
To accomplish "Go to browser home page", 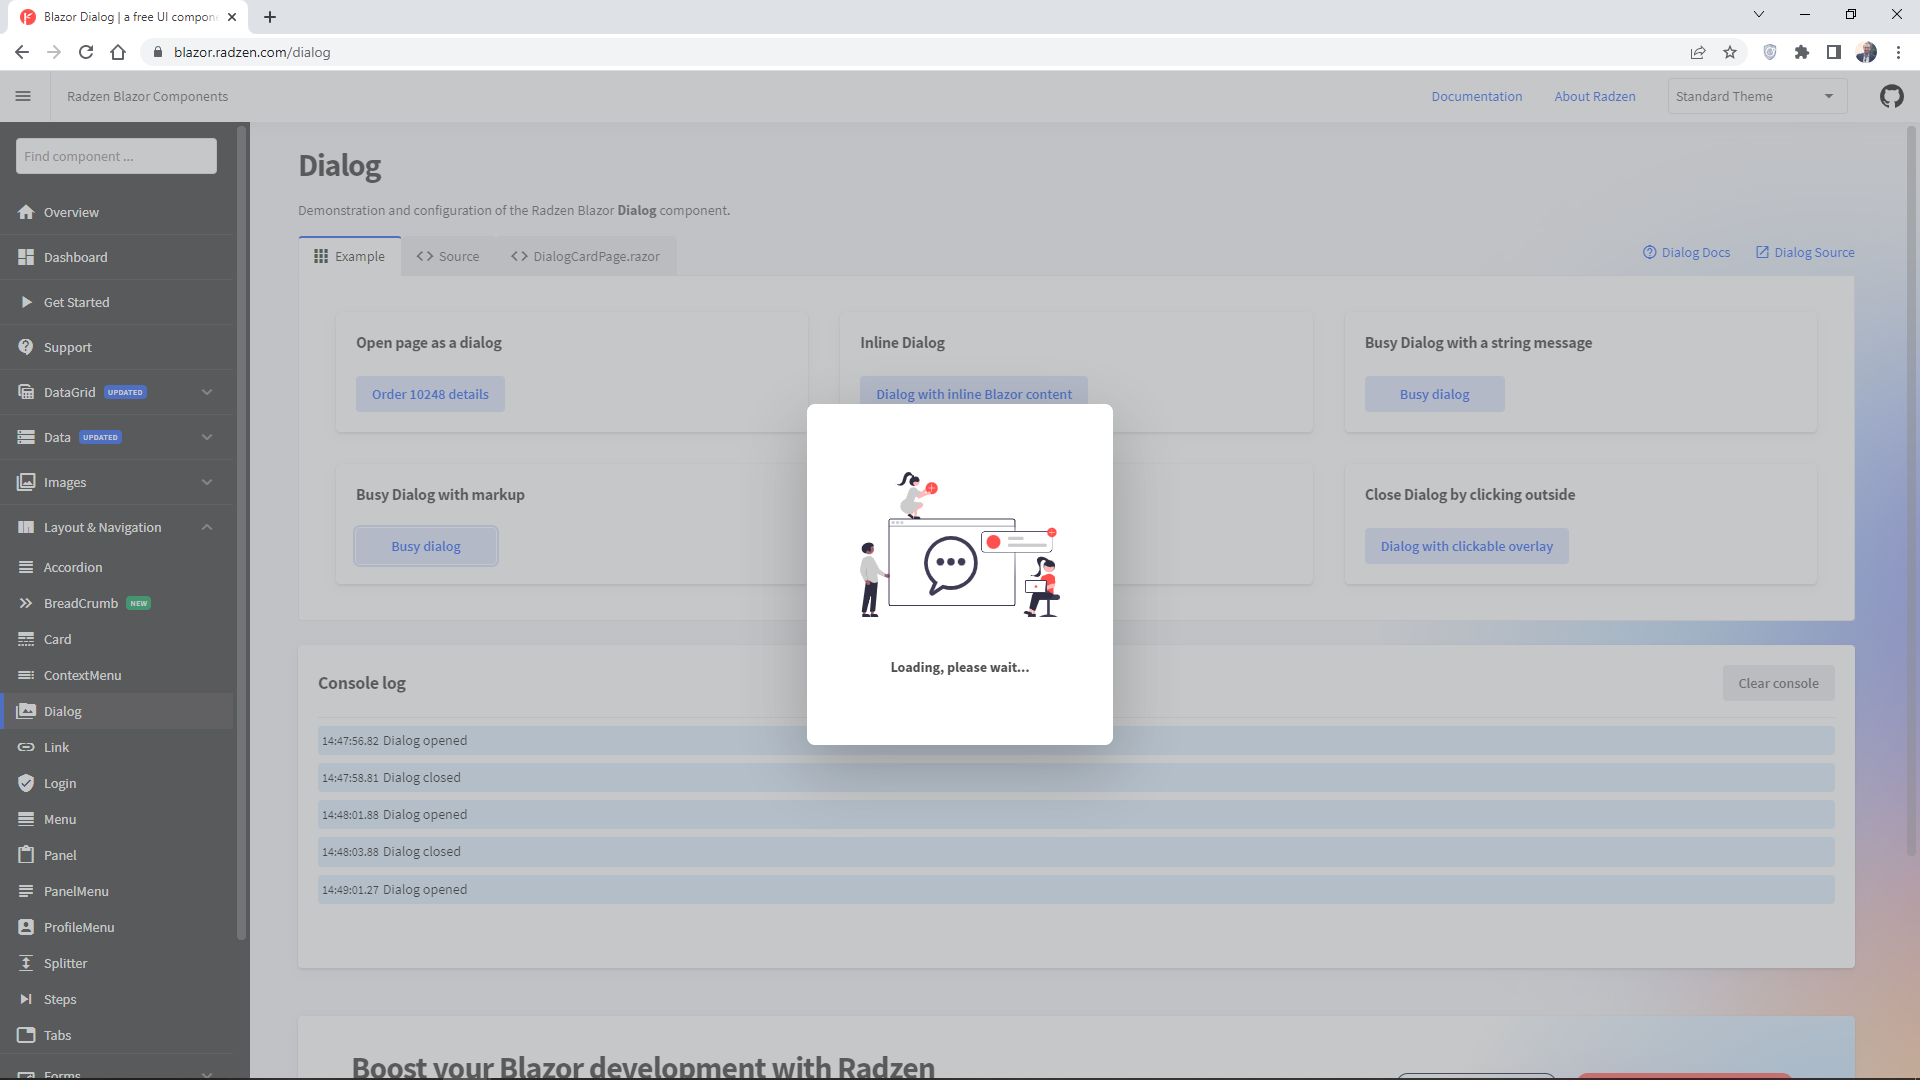I will tap(118, 52).
